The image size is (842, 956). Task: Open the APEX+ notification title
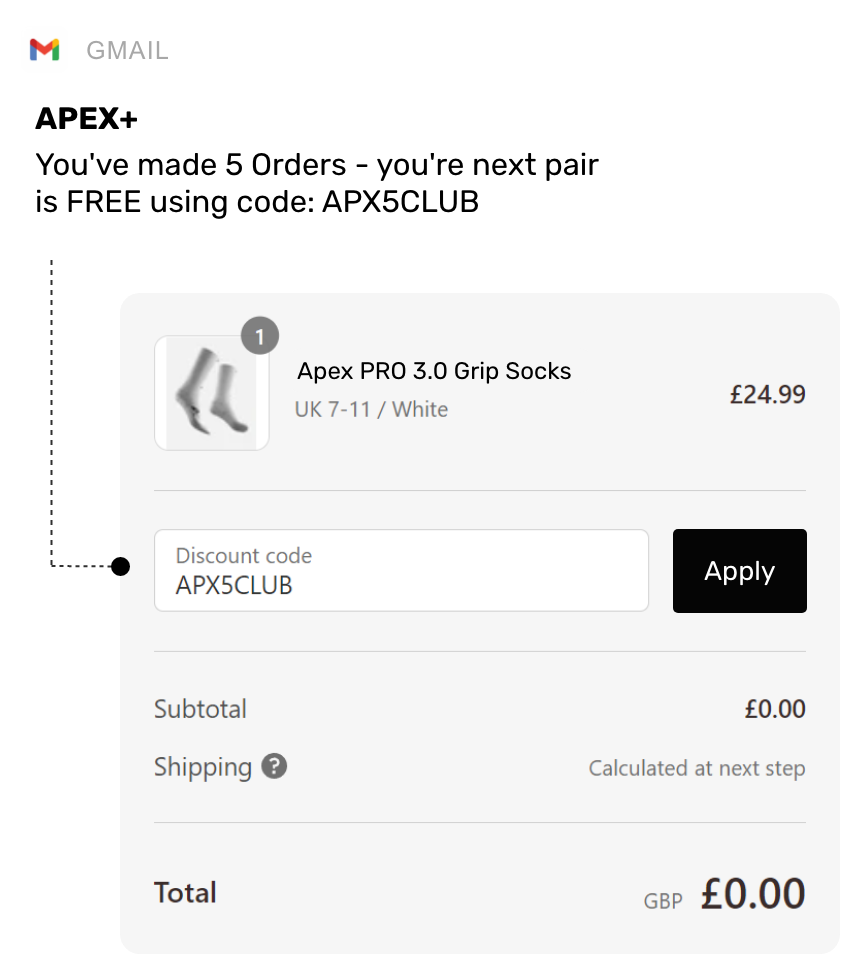tap(86, 119)
